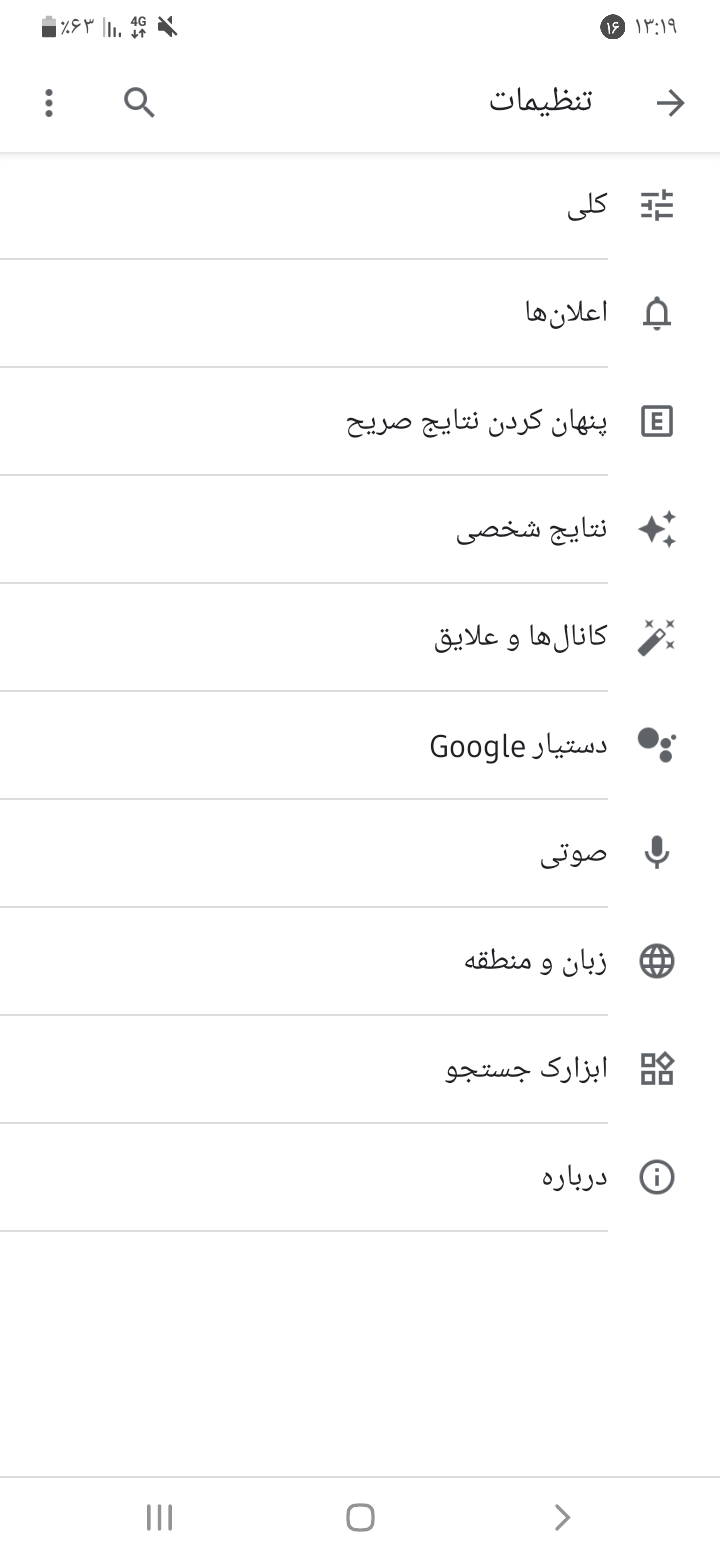720x1560 pixels.
Task: Open the three-dot overflow menu
Action: [x=49, y=103]
